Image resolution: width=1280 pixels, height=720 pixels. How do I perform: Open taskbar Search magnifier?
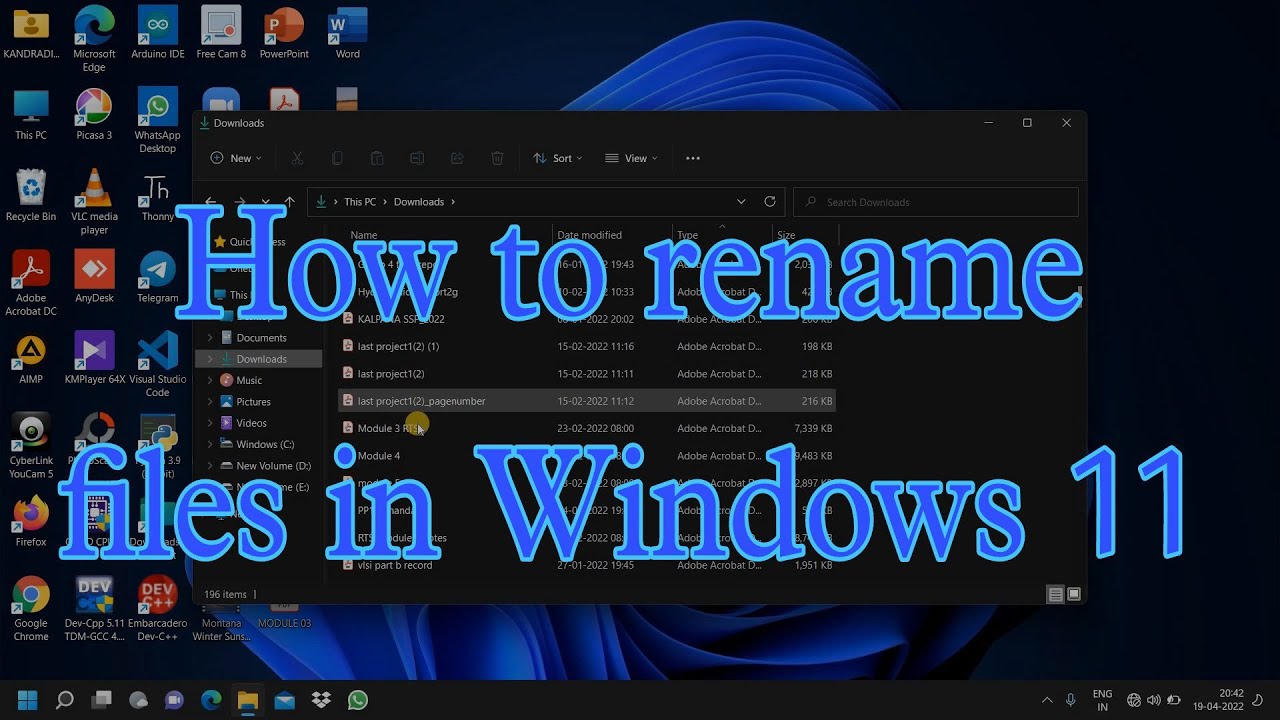click(x=64, y=700)
